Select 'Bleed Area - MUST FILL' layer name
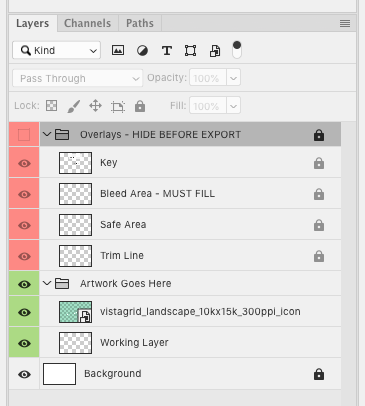 [x=157, y=194]
